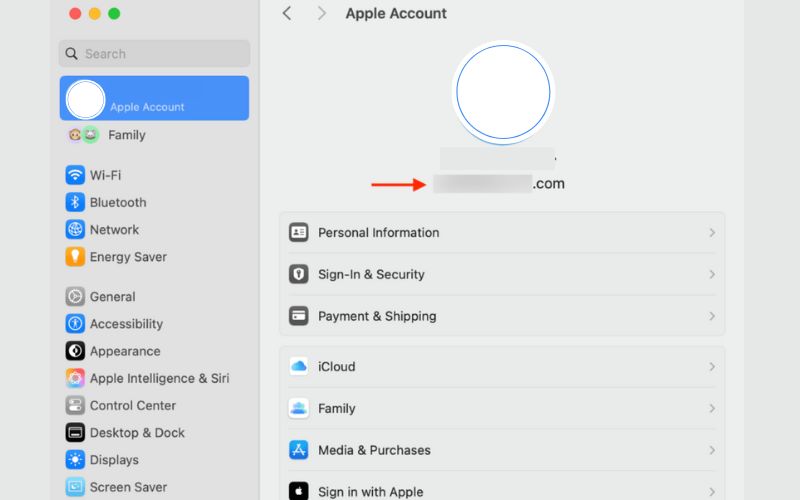The image size is (800, 500).
Task: Expand Sign in with Apple chevron
Action: [712, 492]
